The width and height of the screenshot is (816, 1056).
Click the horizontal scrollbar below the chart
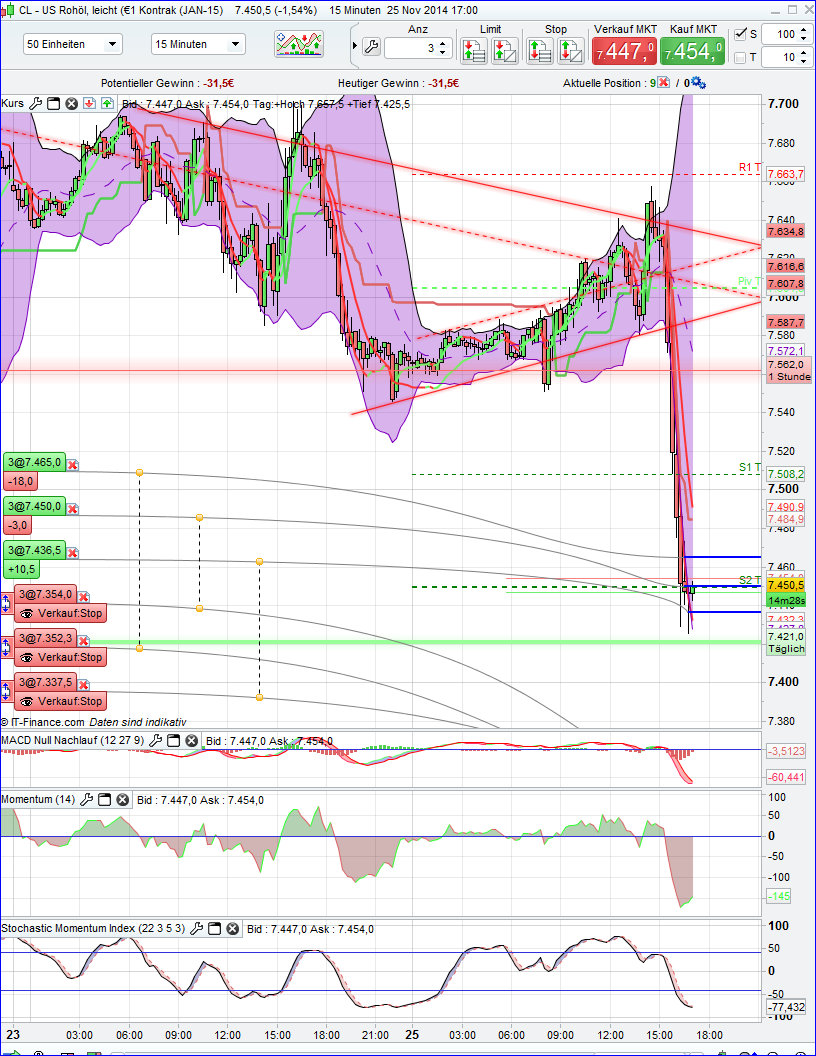coord(400,1049)
